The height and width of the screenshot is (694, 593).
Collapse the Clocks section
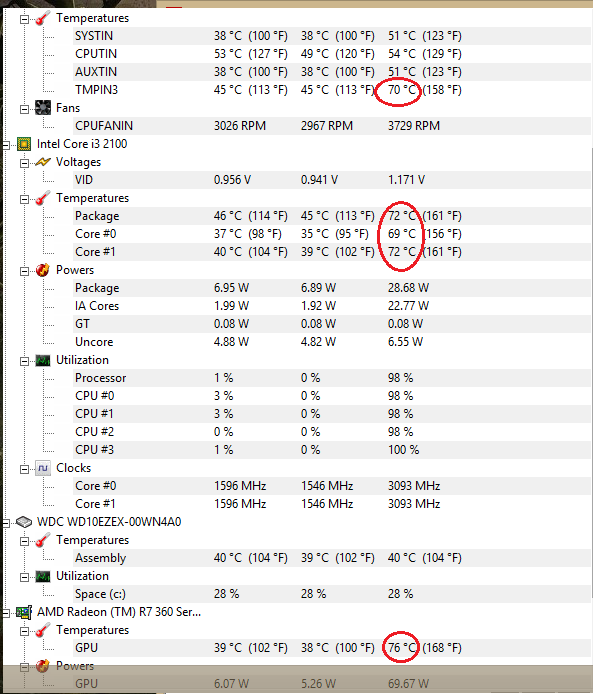click(x=24, y=469)
